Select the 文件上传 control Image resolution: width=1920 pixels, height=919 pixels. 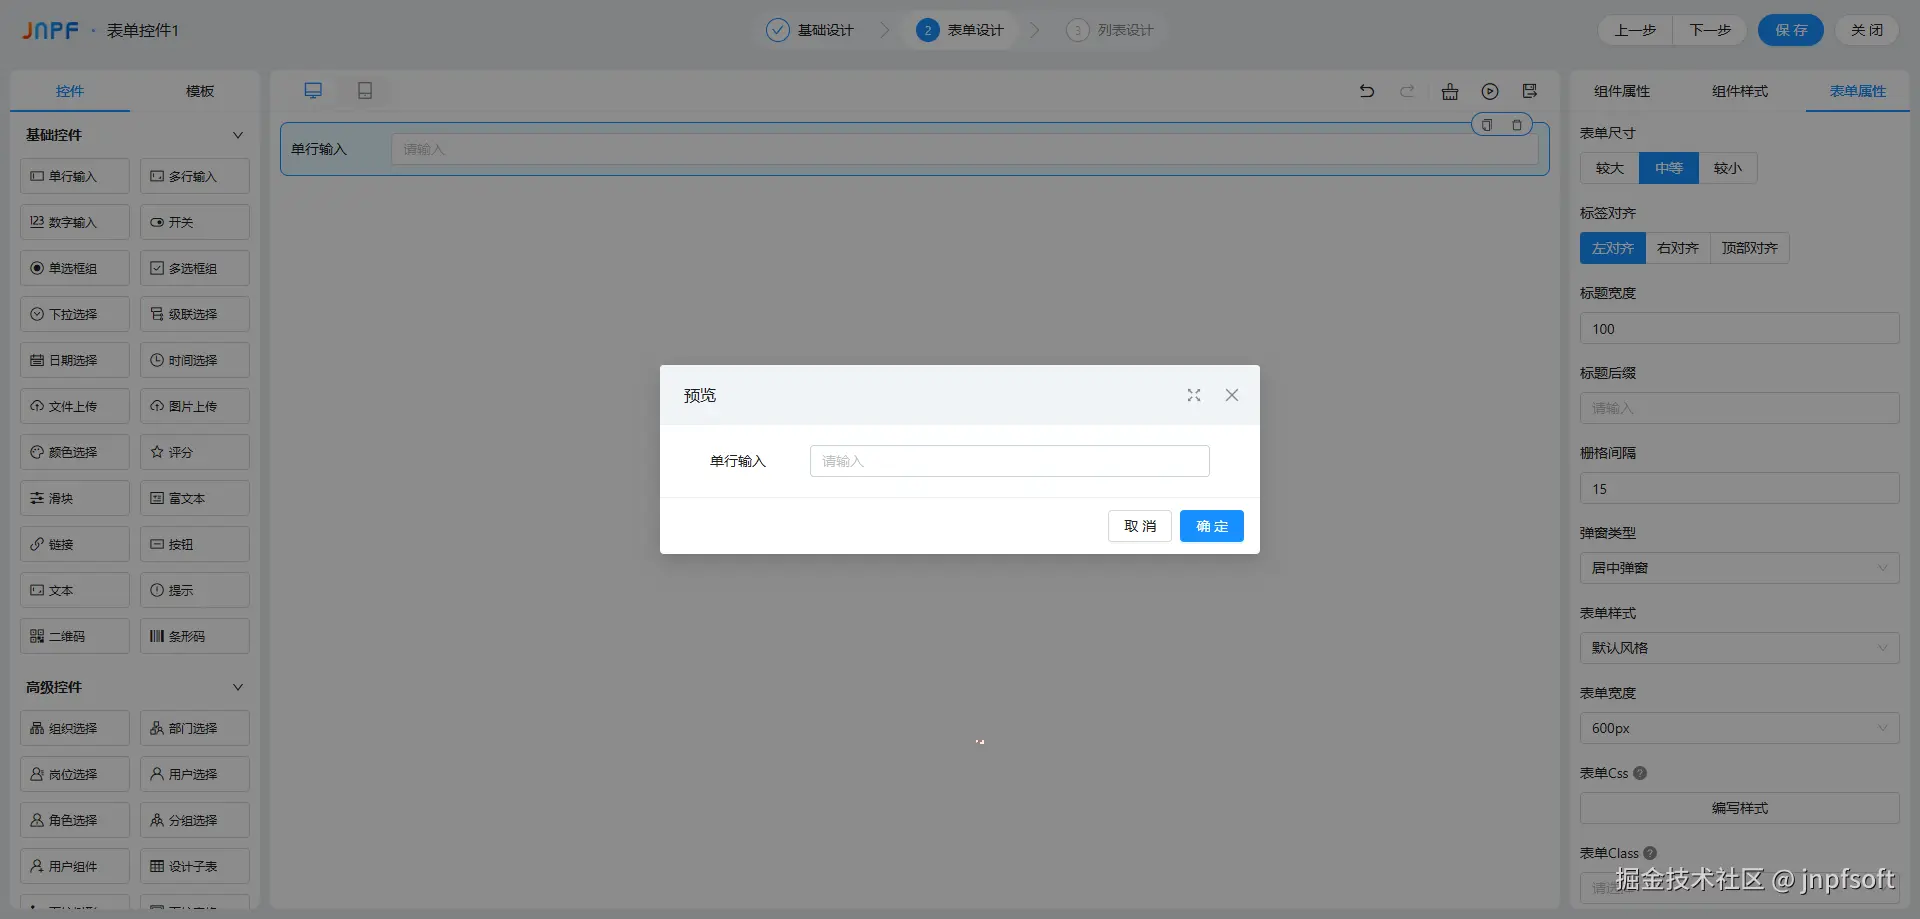[75, 406]
